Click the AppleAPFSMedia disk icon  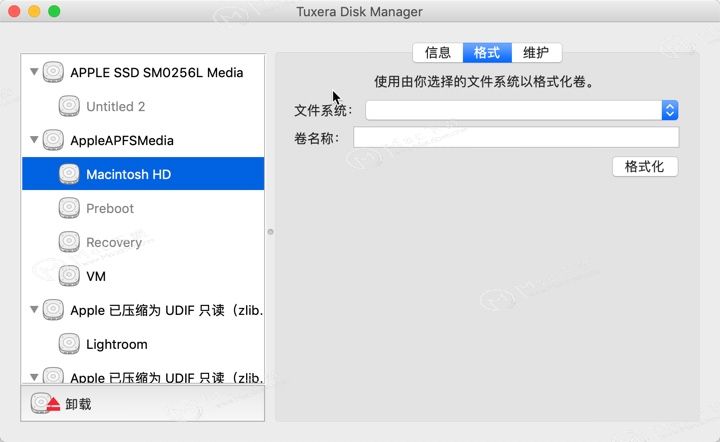pos(53,140)
